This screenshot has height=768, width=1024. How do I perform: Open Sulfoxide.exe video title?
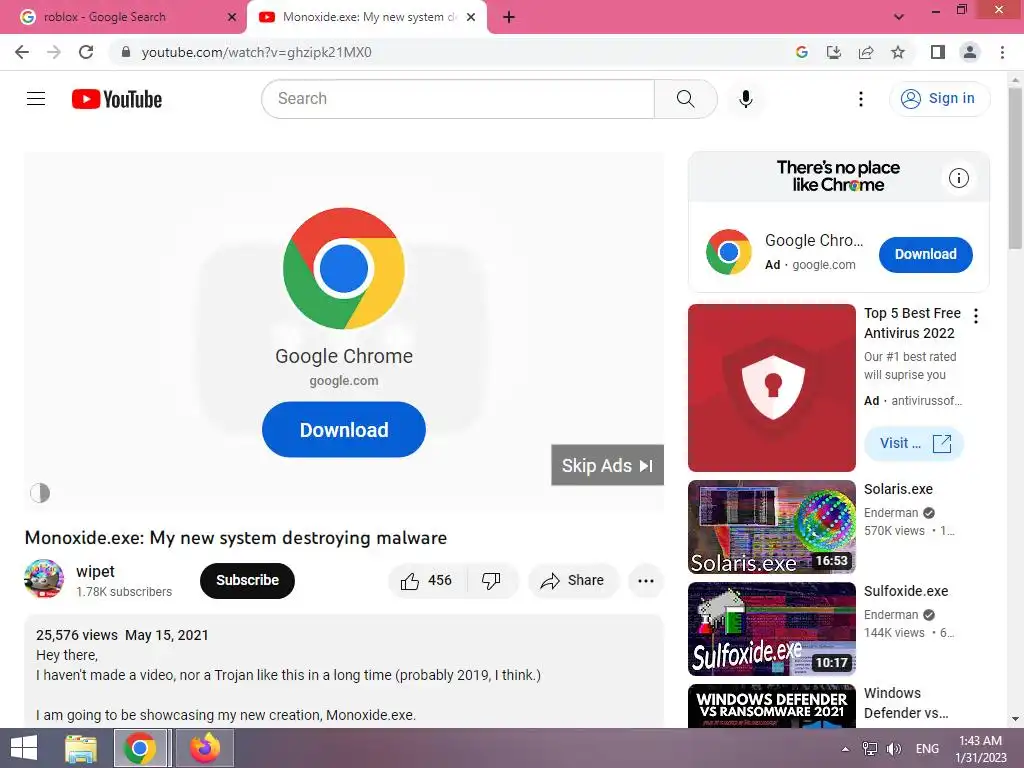906,591
